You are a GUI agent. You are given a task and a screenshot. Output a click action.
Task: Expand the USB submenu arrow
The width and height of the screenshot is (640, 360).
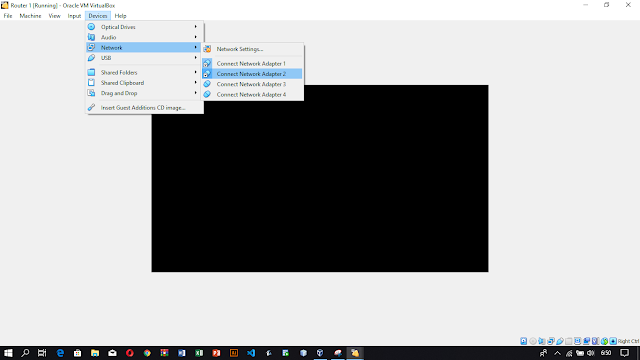point(196,58)
